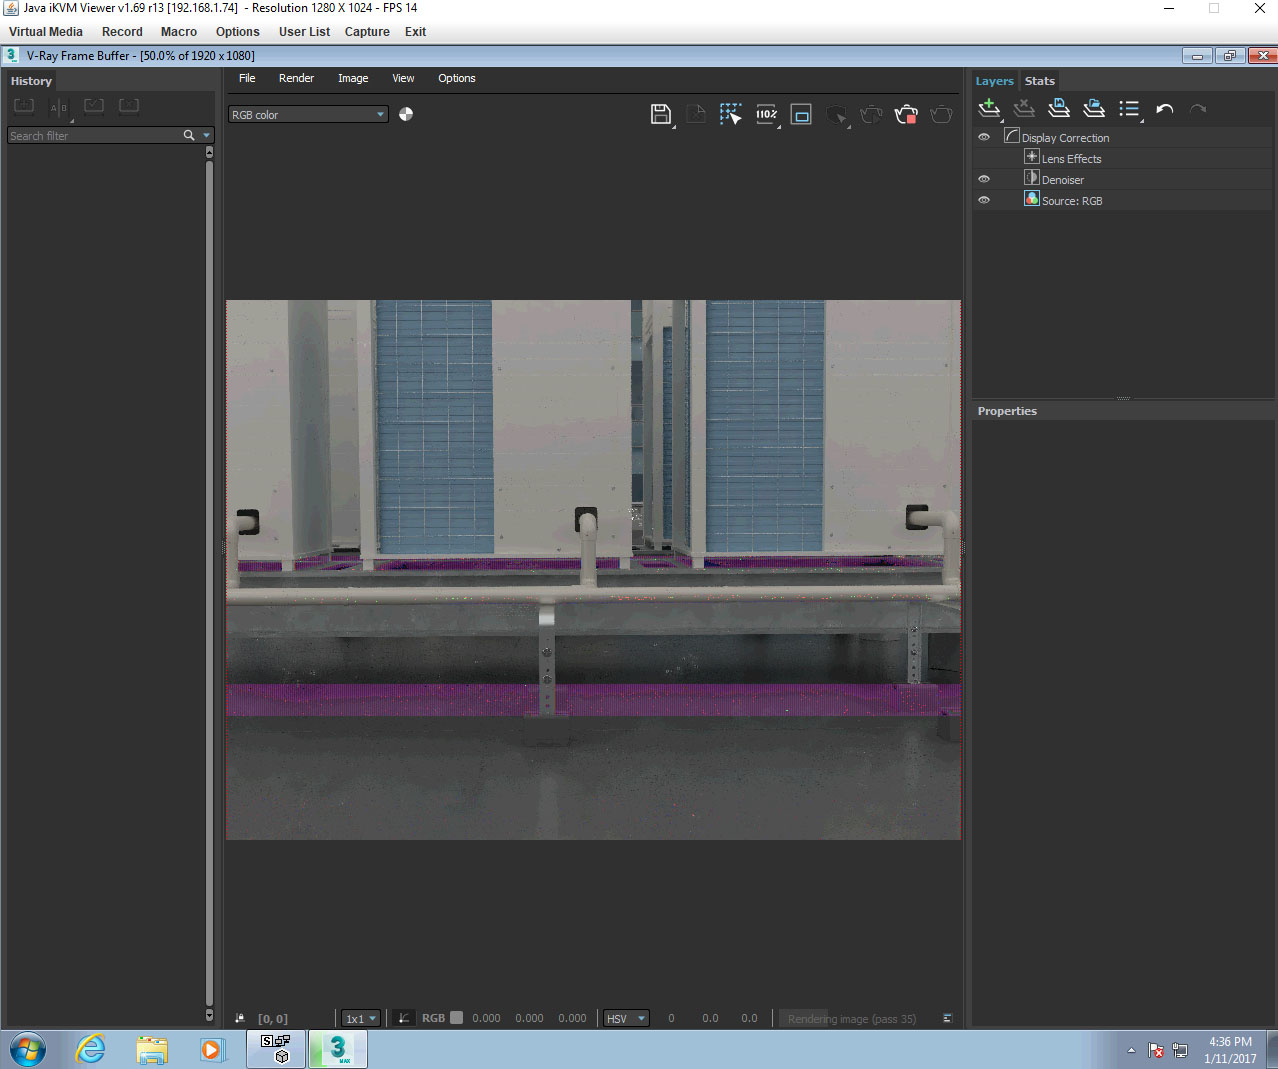Open the iKVM Record menu
This screenshot has height=1069, width=1278.
(122, 32)
